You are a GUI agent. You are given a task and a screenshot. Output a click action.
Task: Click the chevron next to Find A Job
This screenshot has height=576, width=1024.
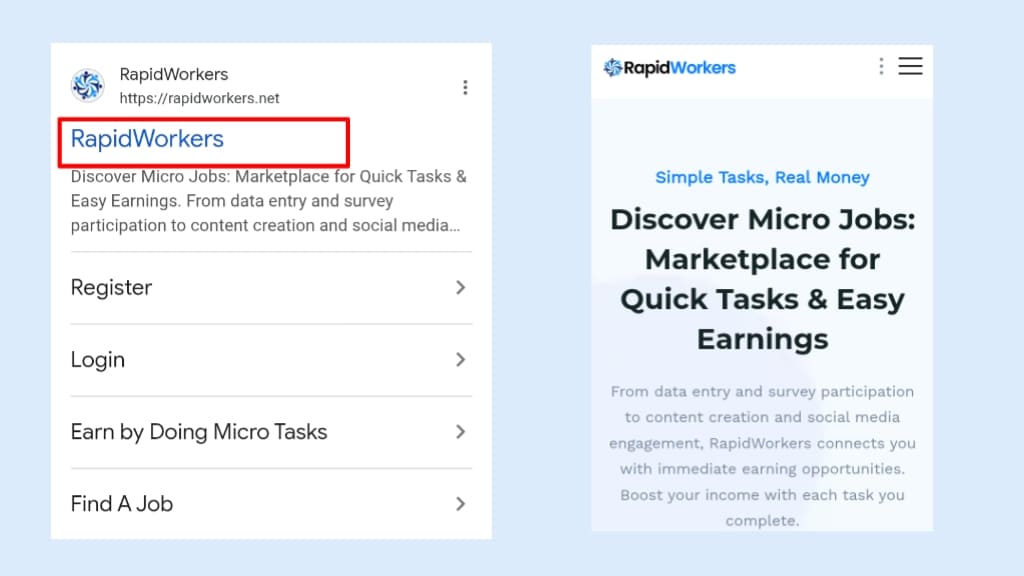(x=460, y=504)
